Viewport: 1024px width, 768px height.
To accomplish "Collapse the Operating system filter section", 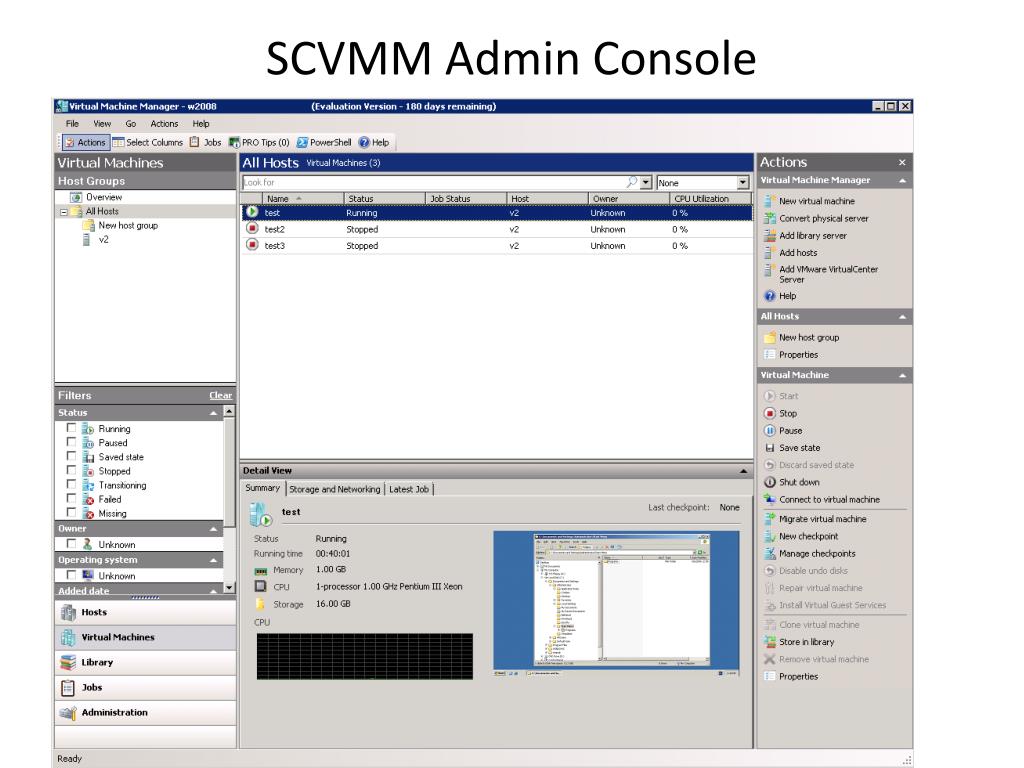I will (214, 560).
